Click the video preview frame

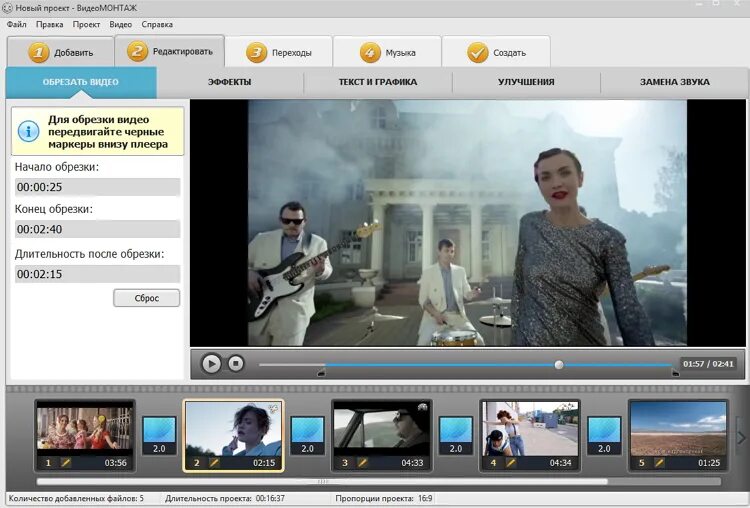pos(467,222)
